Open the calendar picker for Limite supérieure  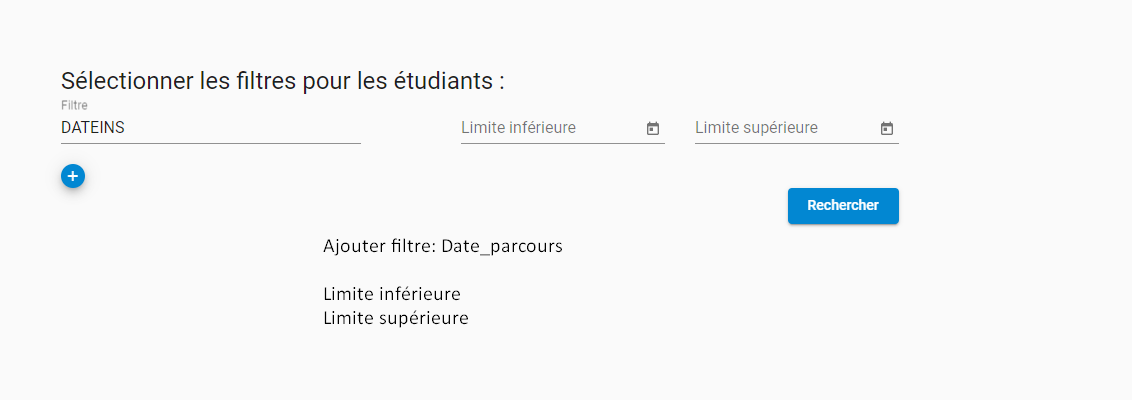point(887,129)
